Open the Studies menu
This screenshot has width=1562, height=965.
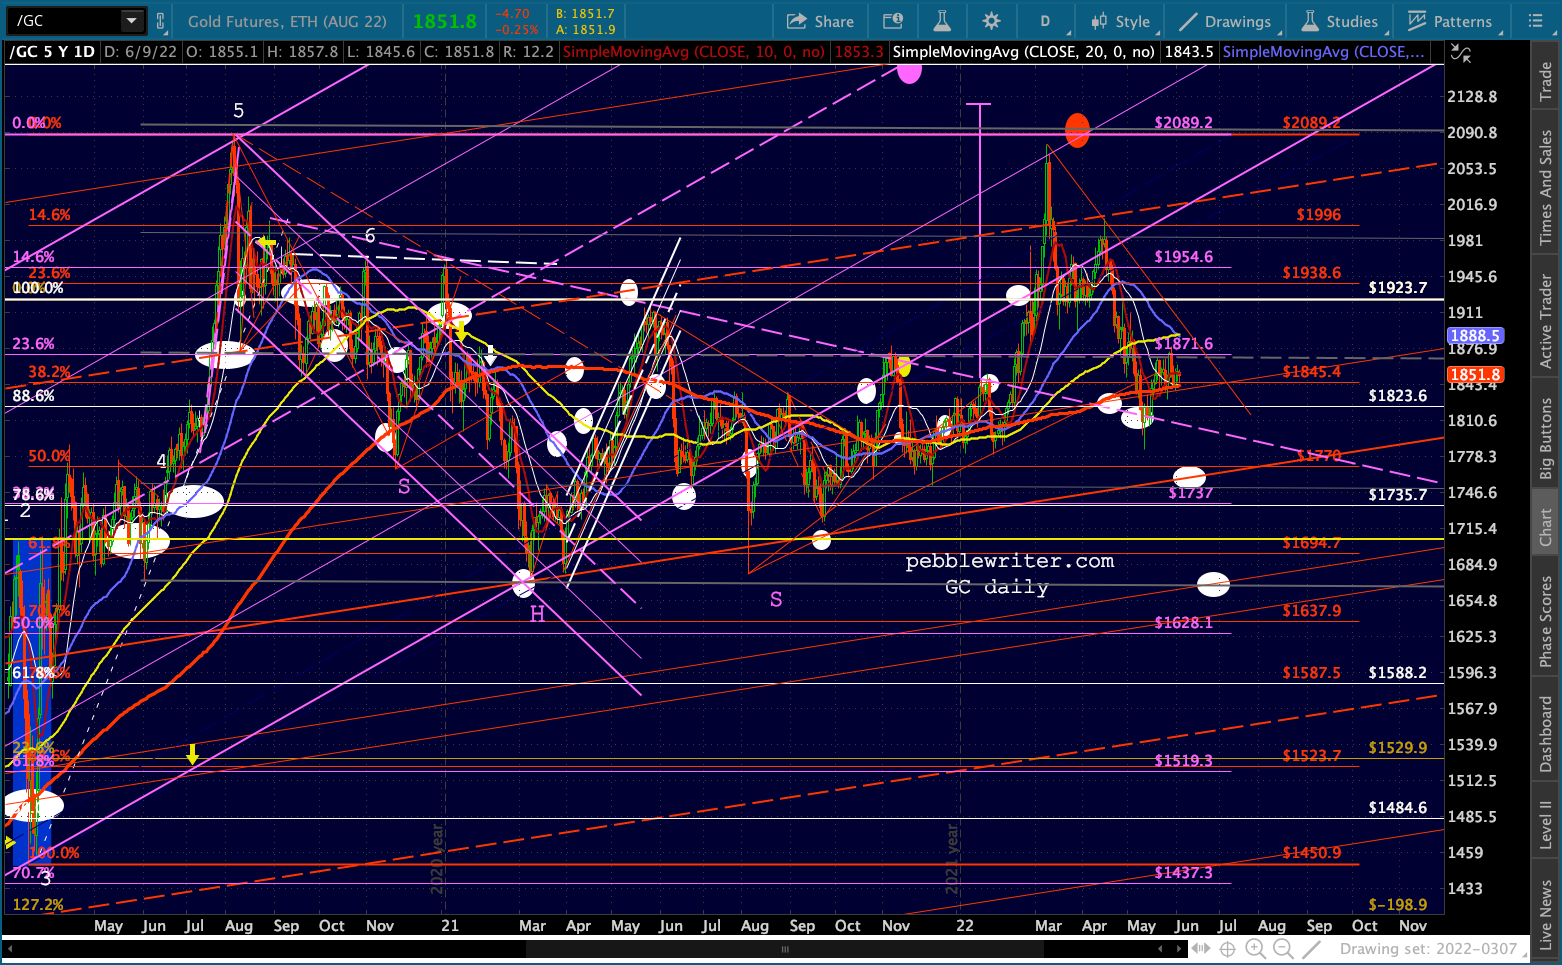1340,21
